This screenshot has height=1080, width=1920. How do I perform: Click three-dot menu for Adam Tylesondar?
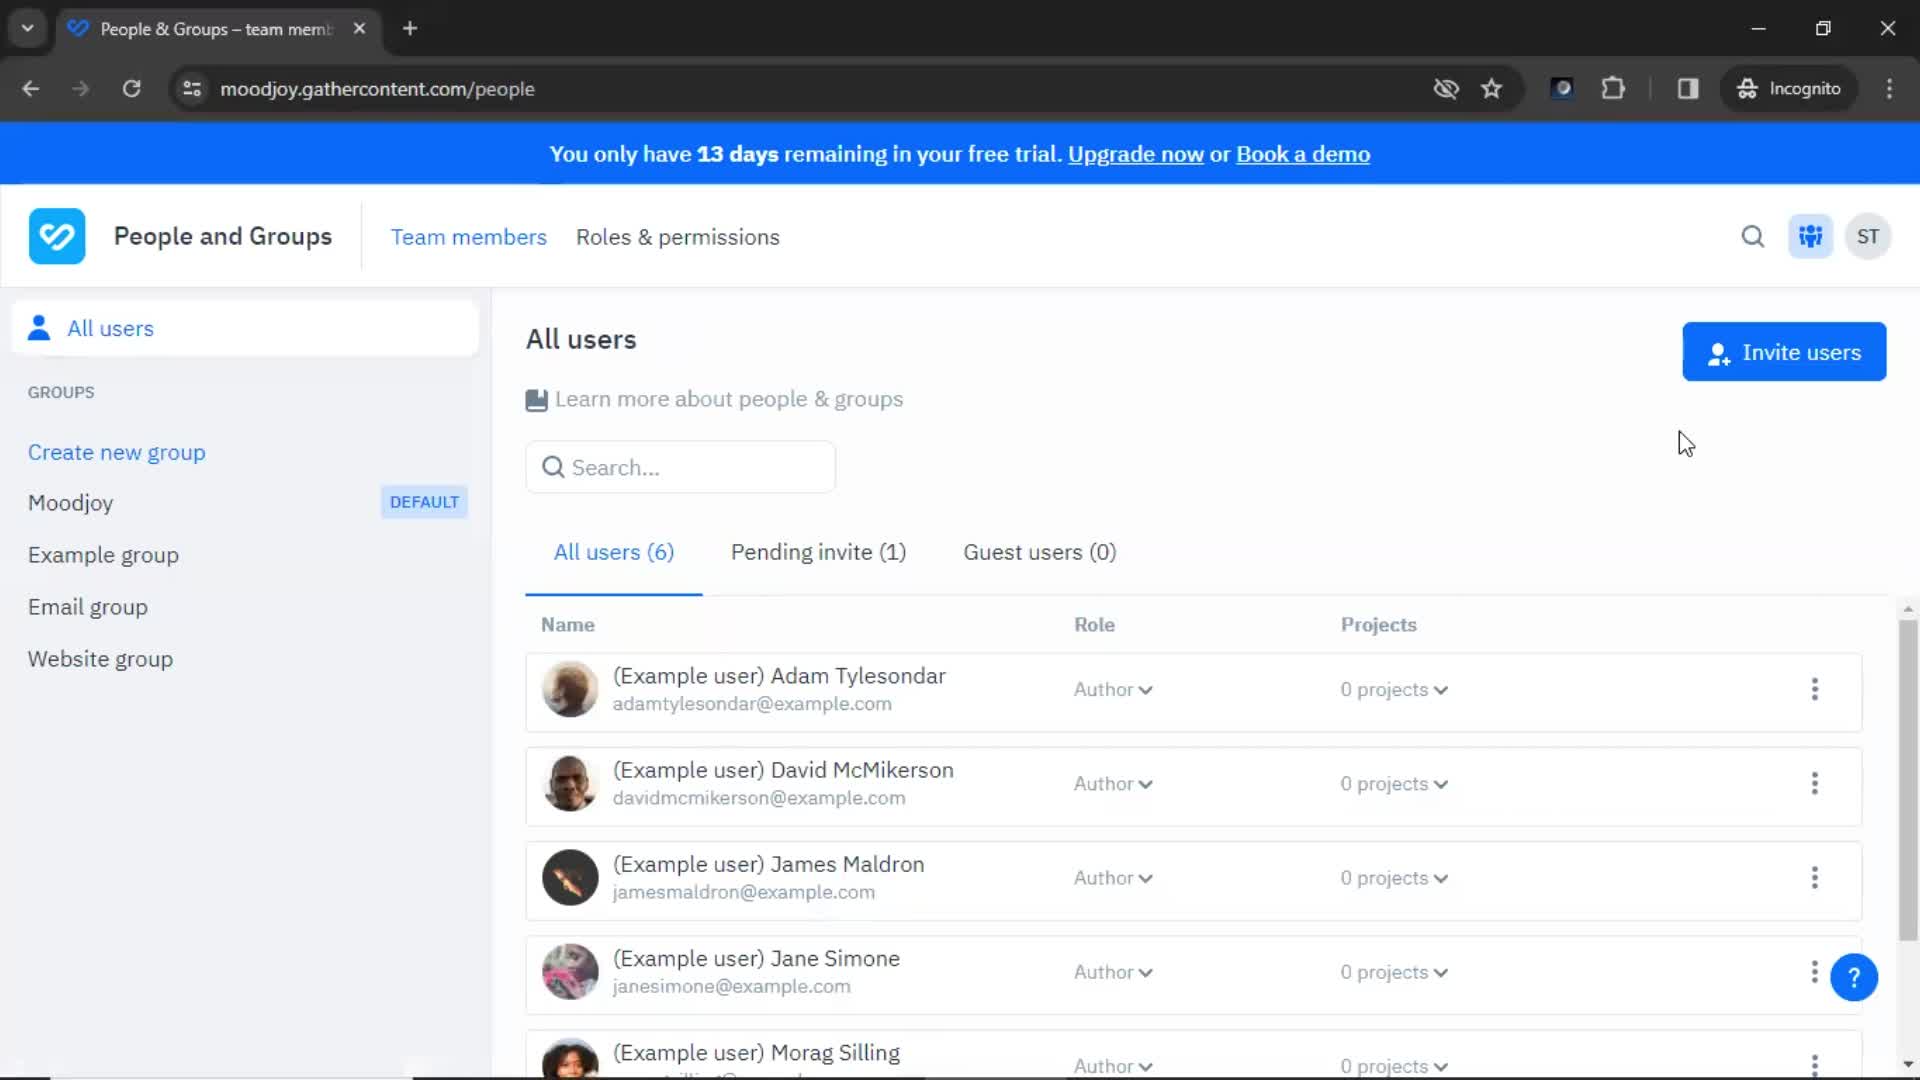1817,688
